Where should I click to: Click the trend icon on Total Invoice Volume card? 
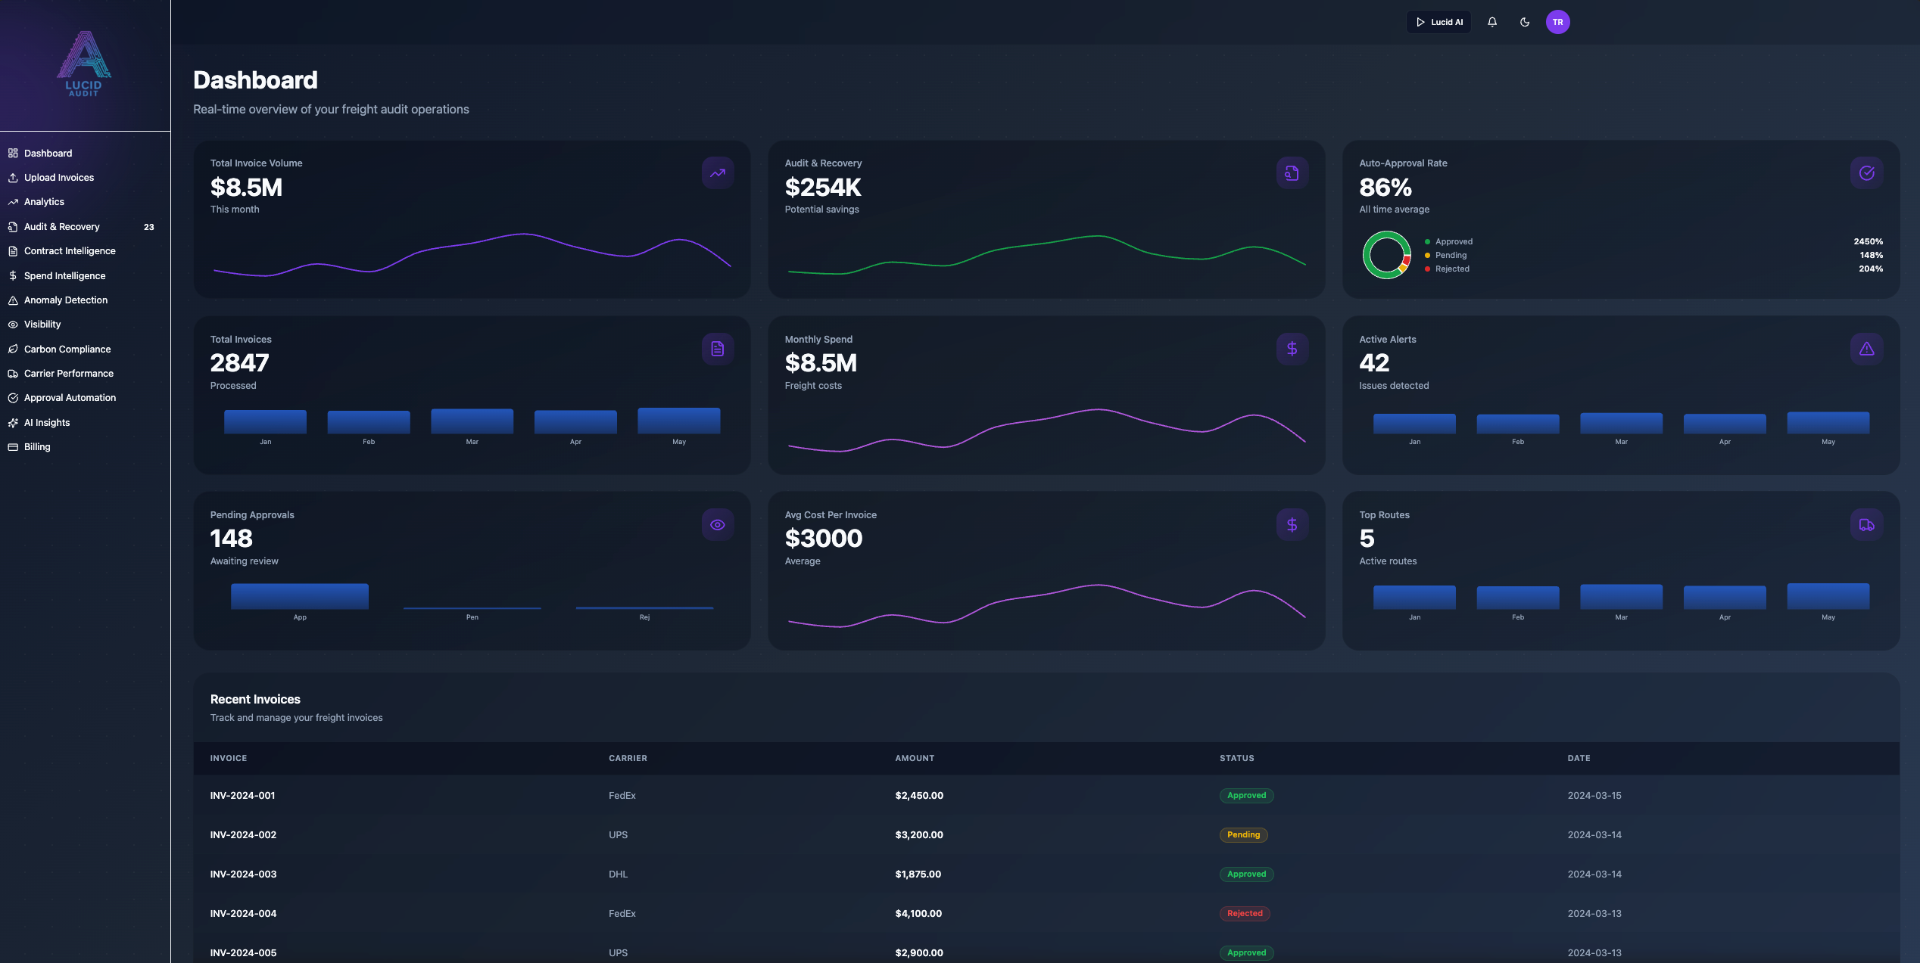(717, 172)
